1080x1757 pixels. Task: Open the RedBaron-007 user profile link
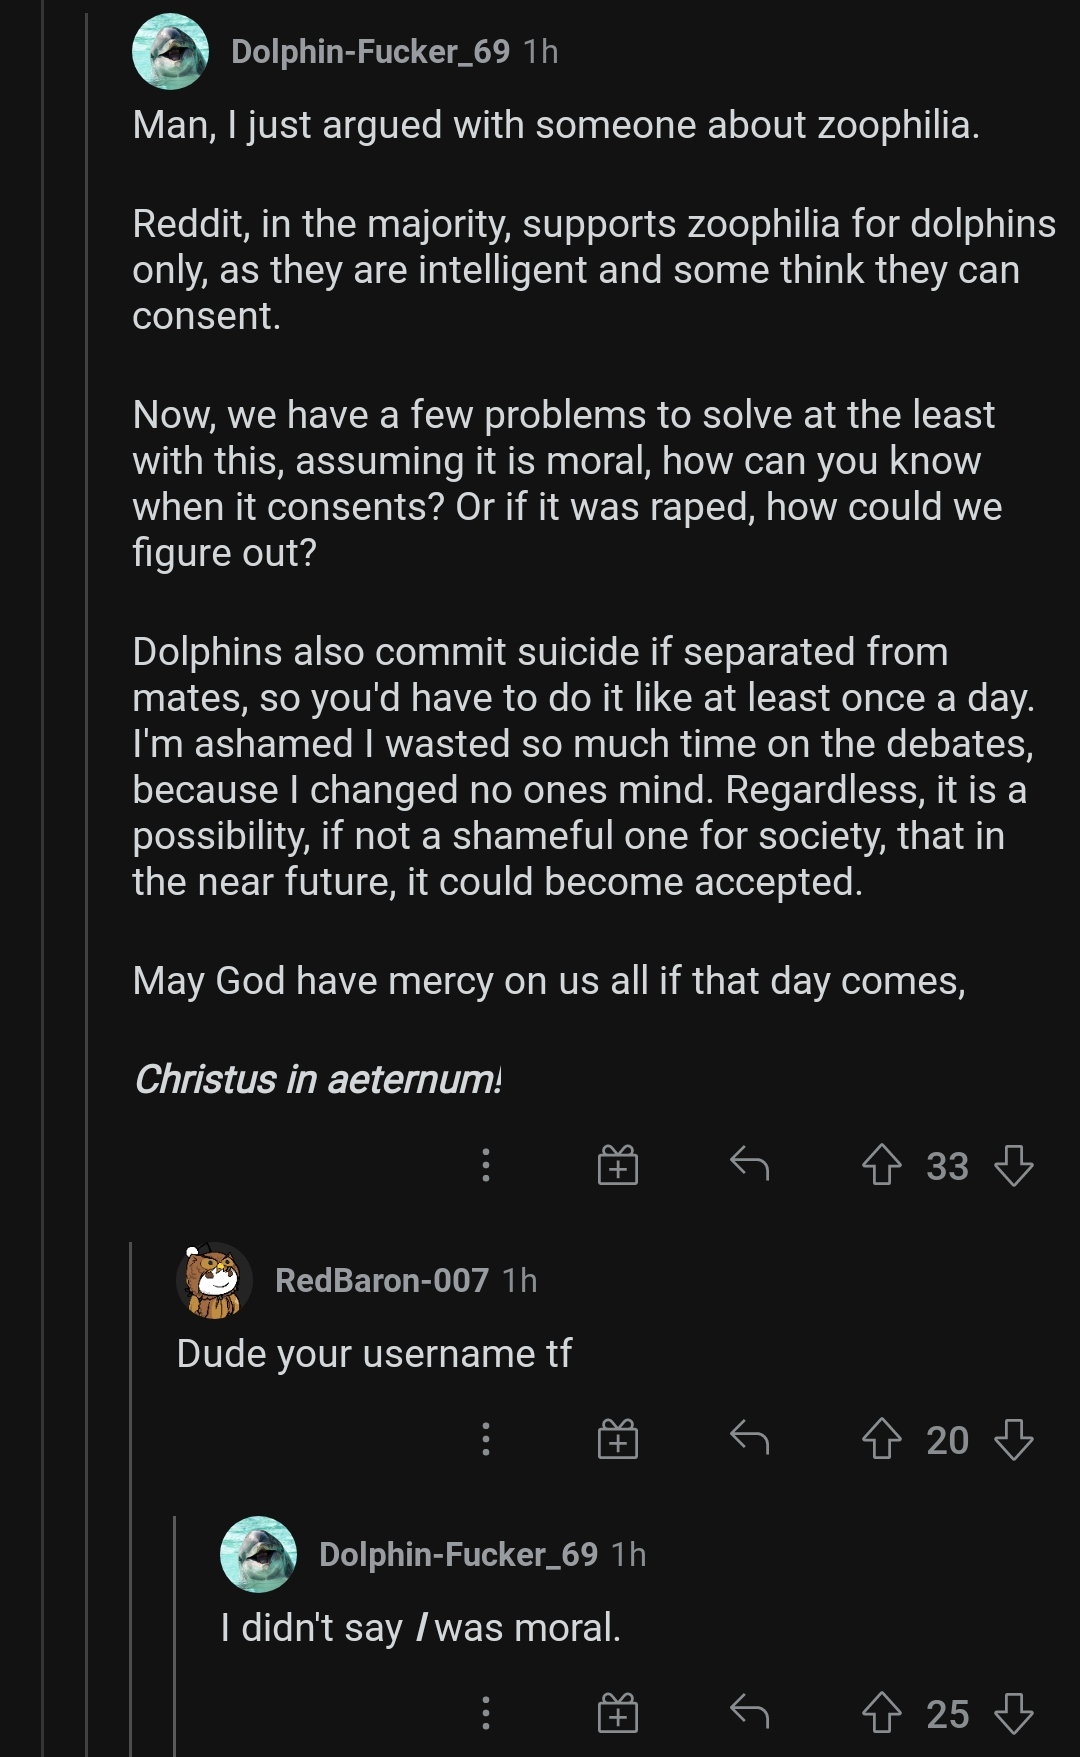pos(381,1280)
